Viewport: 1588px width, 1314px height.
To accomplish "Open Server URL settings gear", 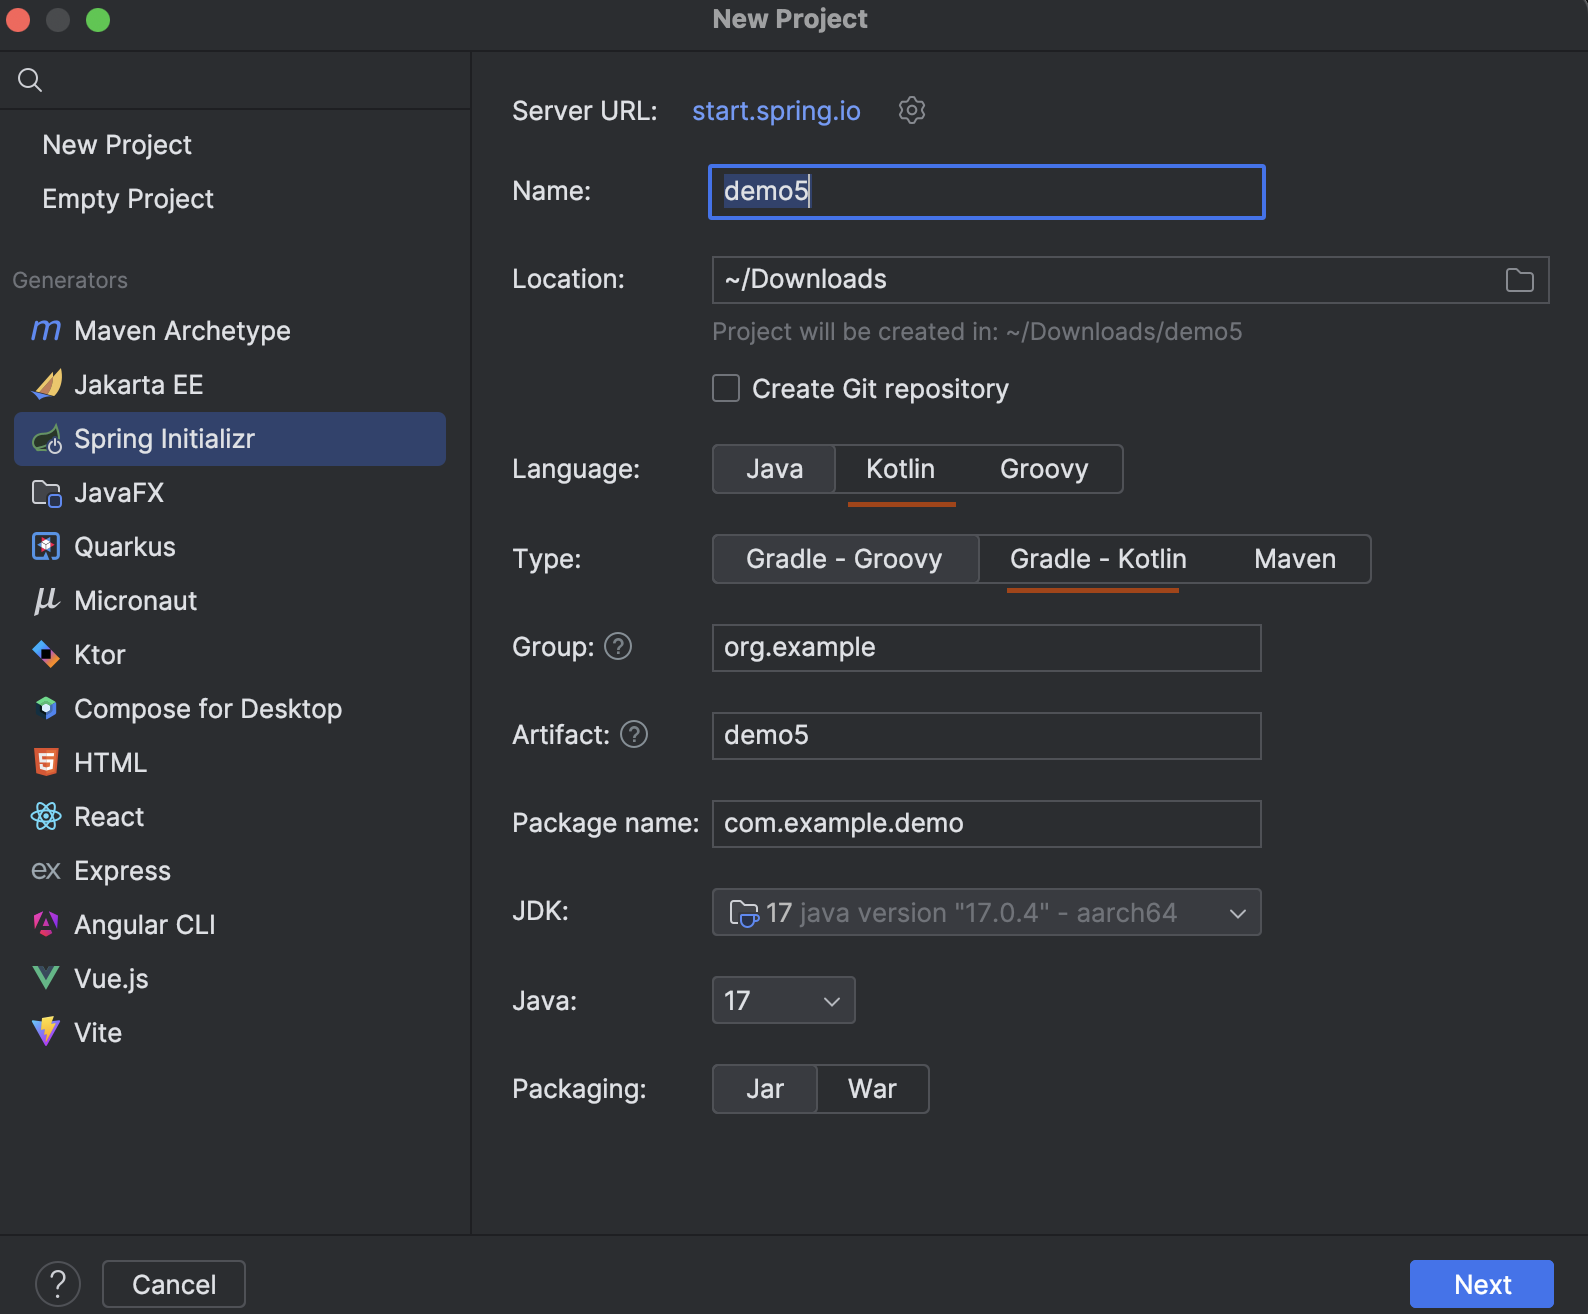I will click(x=911, y=110).
